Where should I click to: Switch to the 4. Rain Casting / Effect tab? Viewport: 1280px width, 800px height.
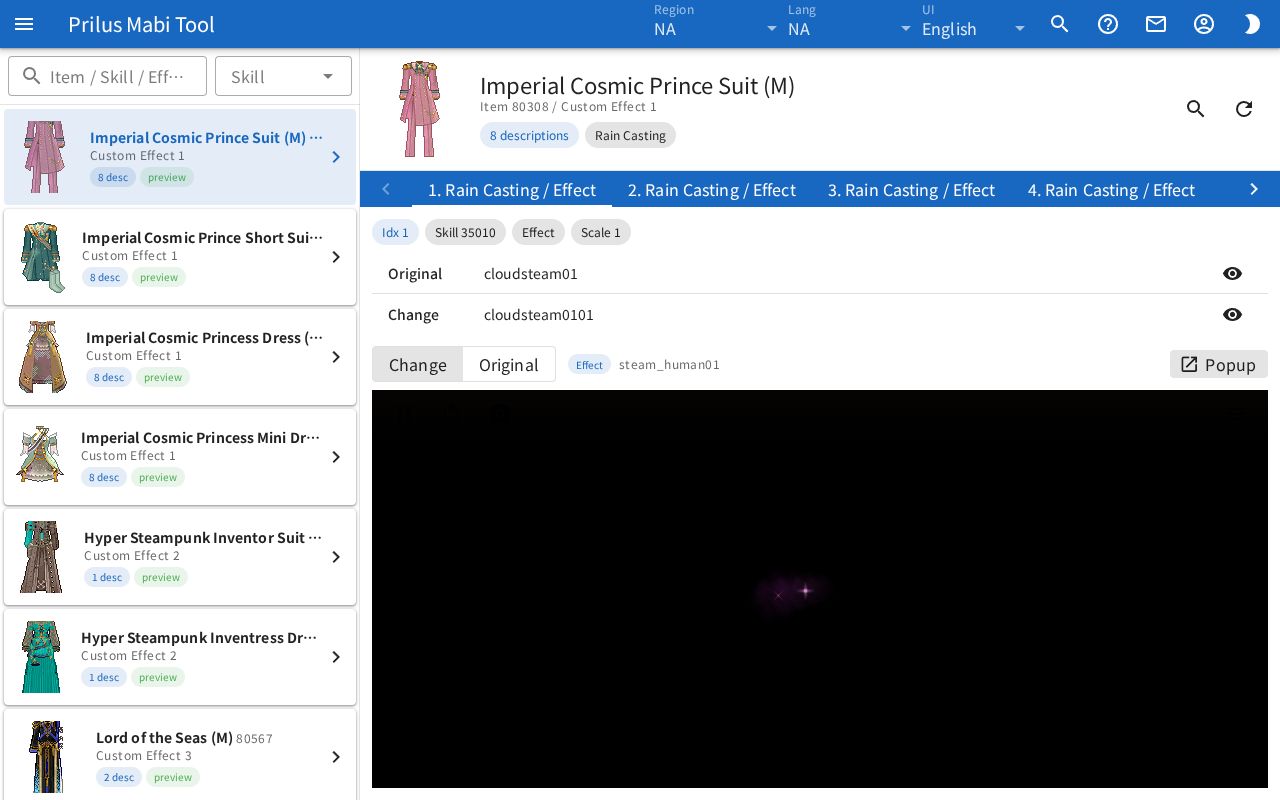click(x=1111, y=190)
